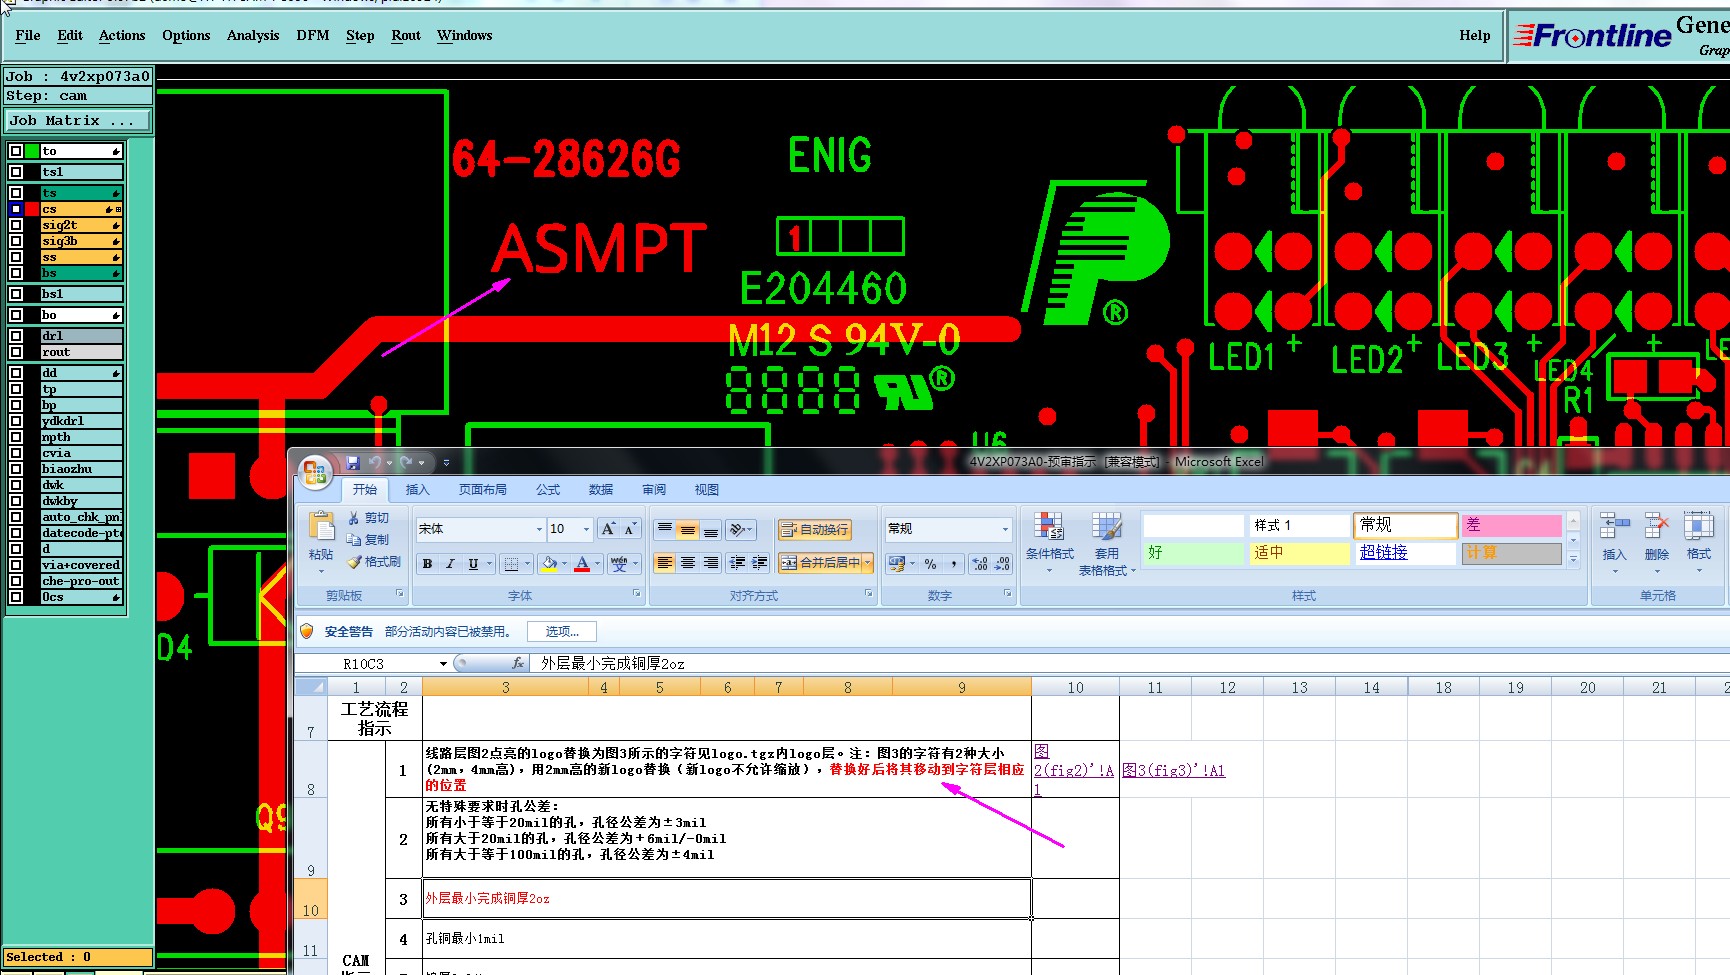The image size is (1730, 975).
Task: Click the Redo icon in Excel
Action: coord(406,463)
